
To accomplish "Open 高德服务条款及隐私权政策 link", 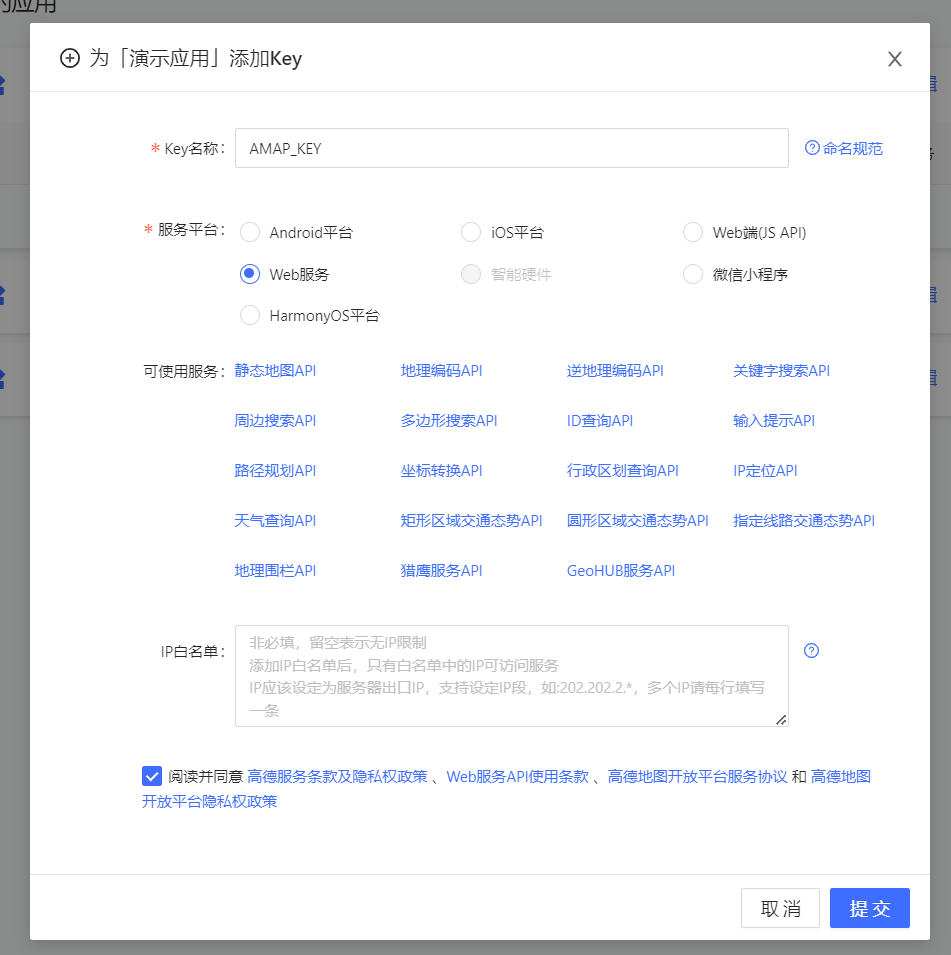I will click(338, 776).
